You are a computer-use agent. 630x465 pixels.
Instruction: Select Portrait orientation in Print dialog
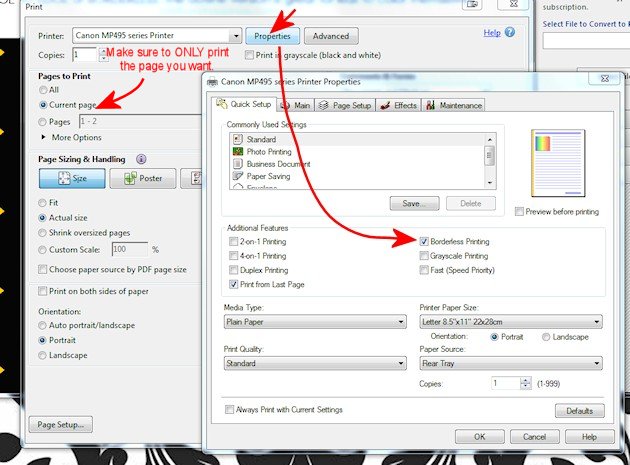42,340
